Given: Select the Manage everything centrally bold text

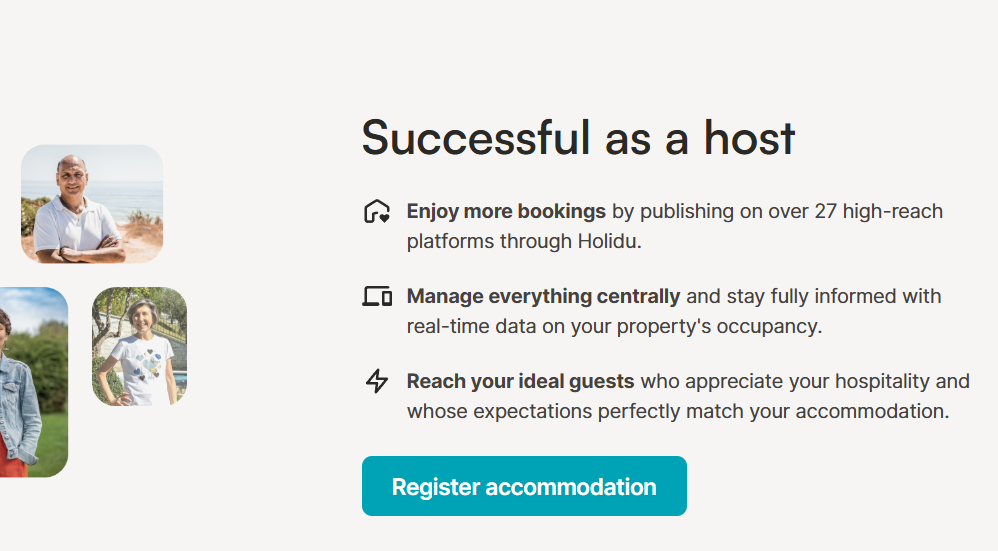Looking at the screenshot, I should pos(543,296).
